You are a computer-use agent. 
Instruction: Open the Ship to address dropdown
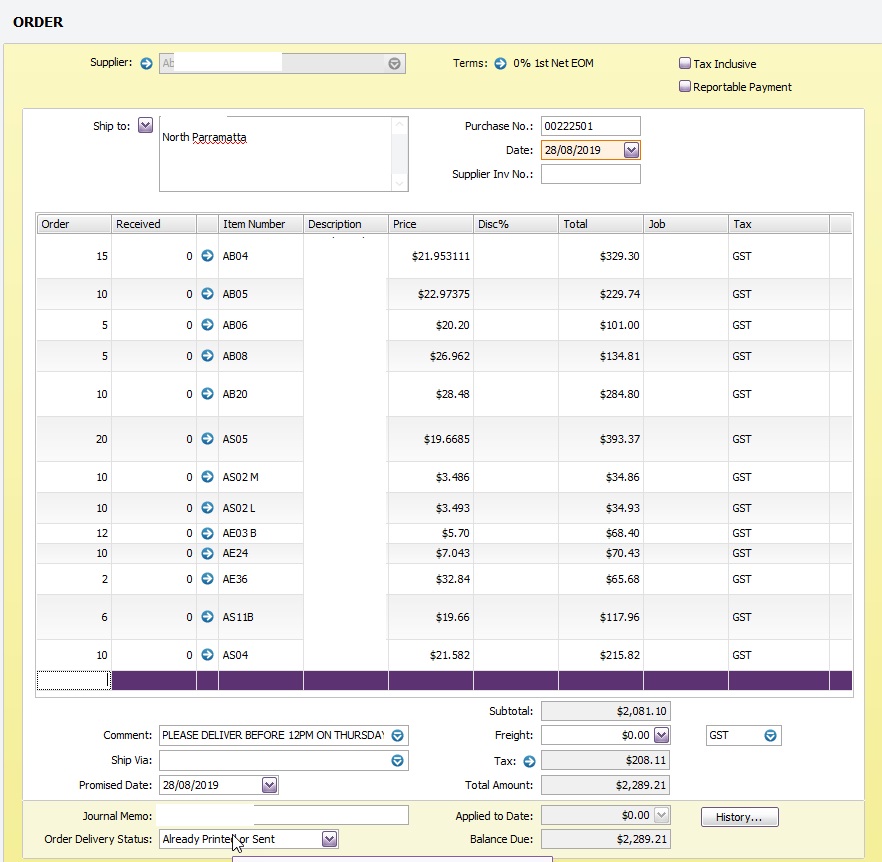145,125
